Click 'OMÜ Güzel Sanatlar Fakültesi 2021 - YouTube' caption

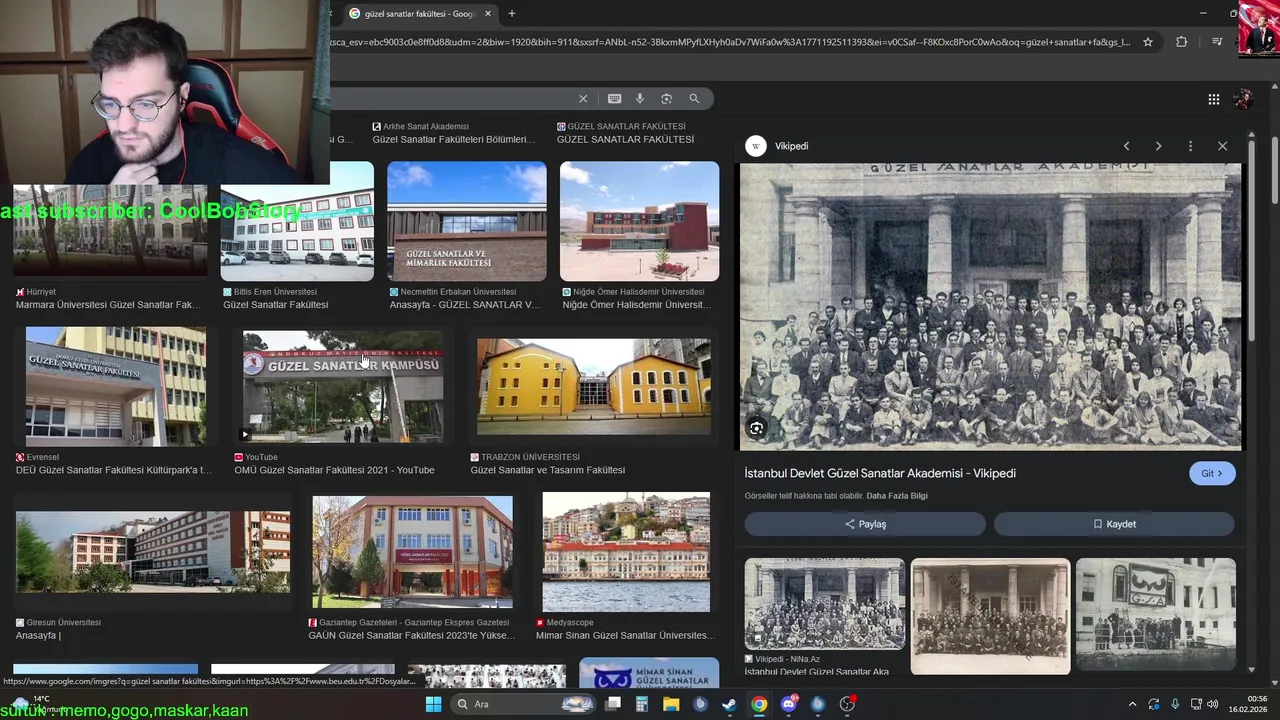point(334,470)
